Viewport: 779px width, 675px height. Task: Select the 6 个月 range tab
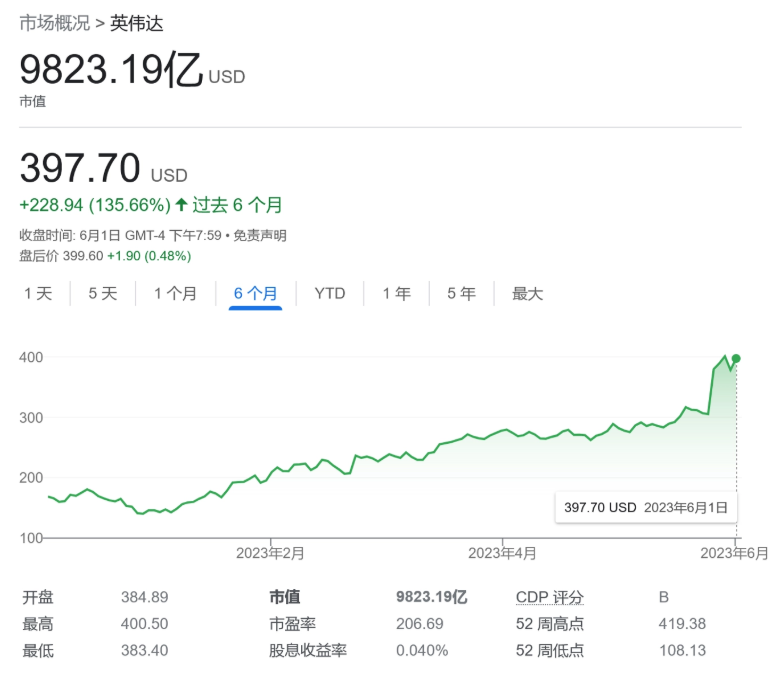coord(255,294)
